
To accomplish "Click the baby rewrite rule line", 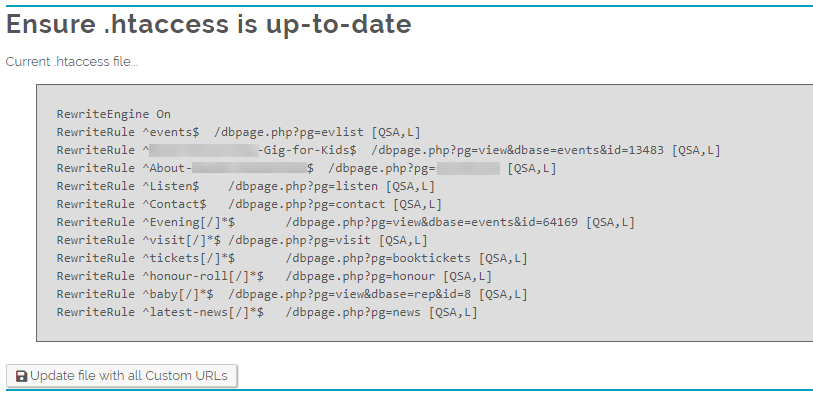I will (292, 294).
